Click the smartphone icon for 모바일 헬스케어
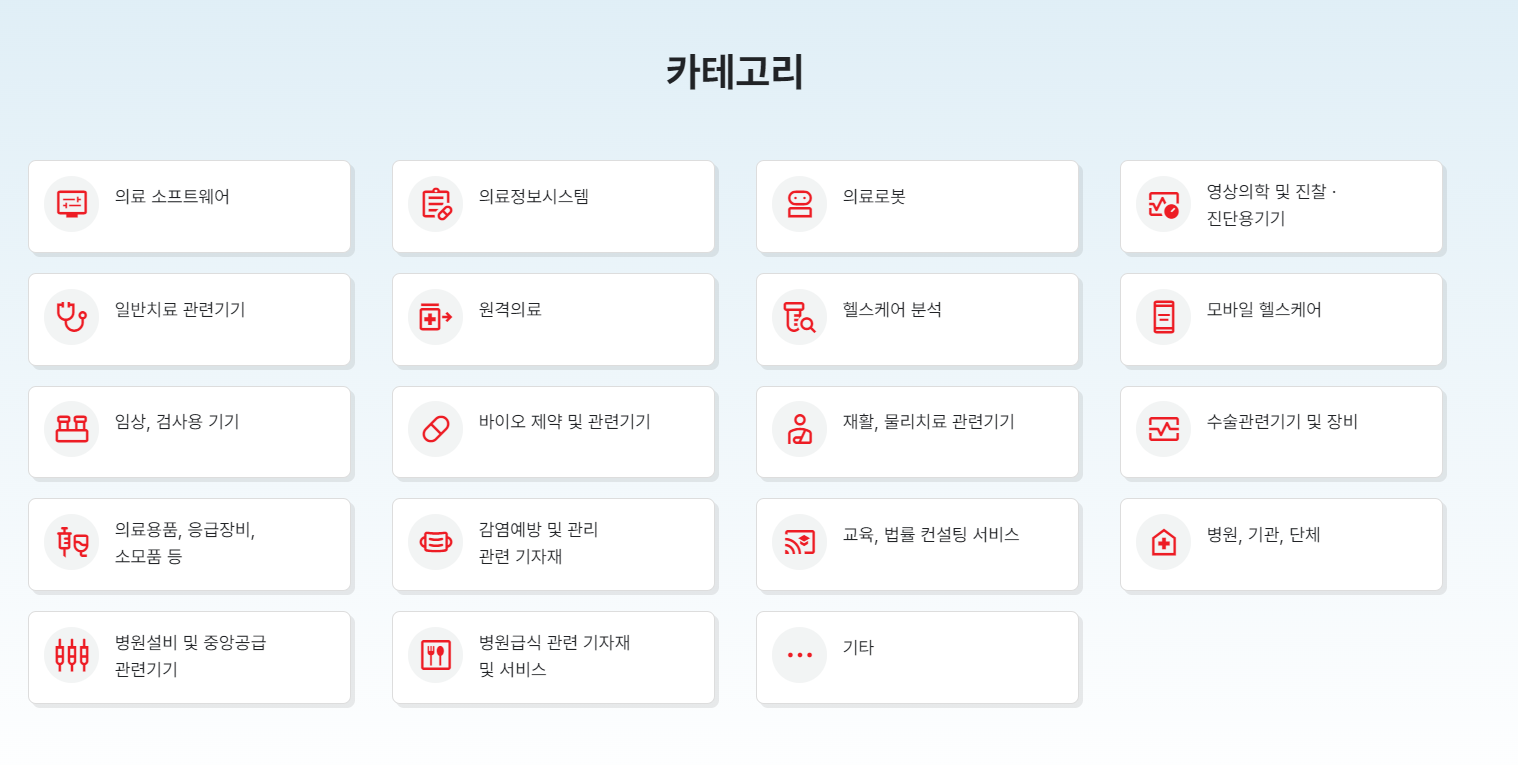Image resolution: width=1518 pixels, height=765 pixels. pos(1164,317)
